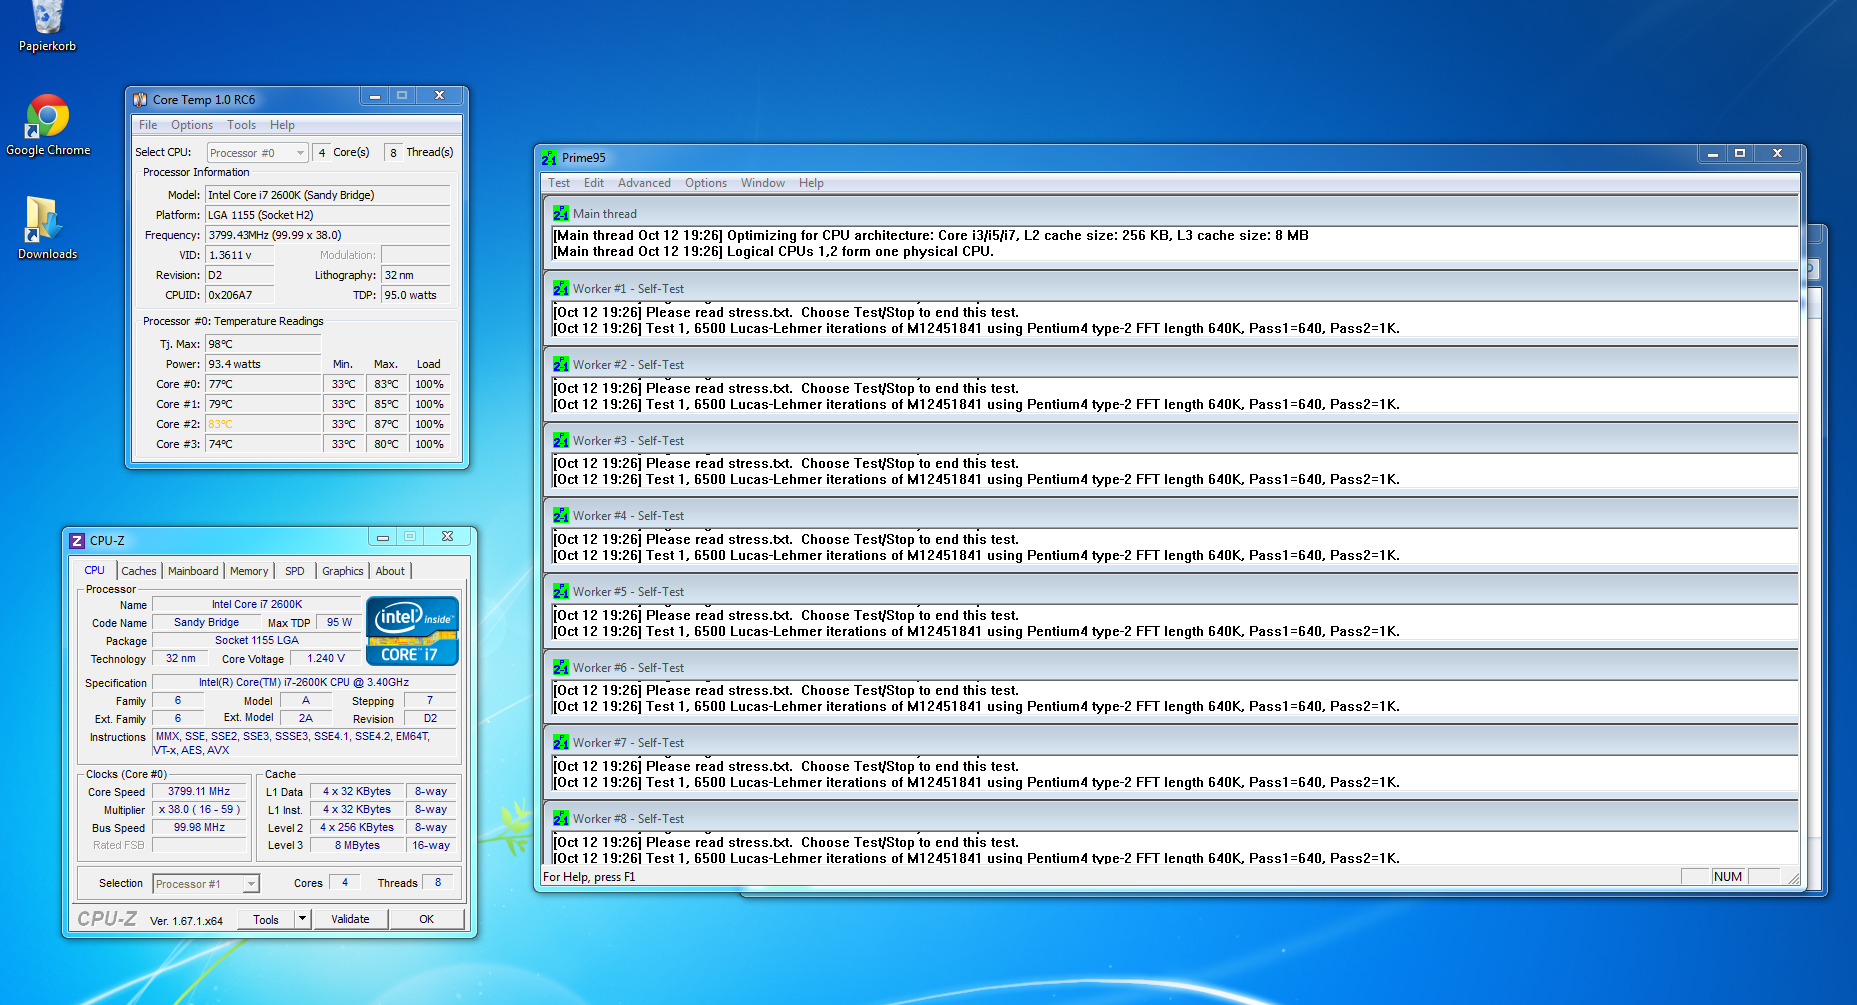Viewport: 1857px width, 1005px height.
Task: Switch to the Graphics tab in CPU-Z
Action: (x=343, y=571)
